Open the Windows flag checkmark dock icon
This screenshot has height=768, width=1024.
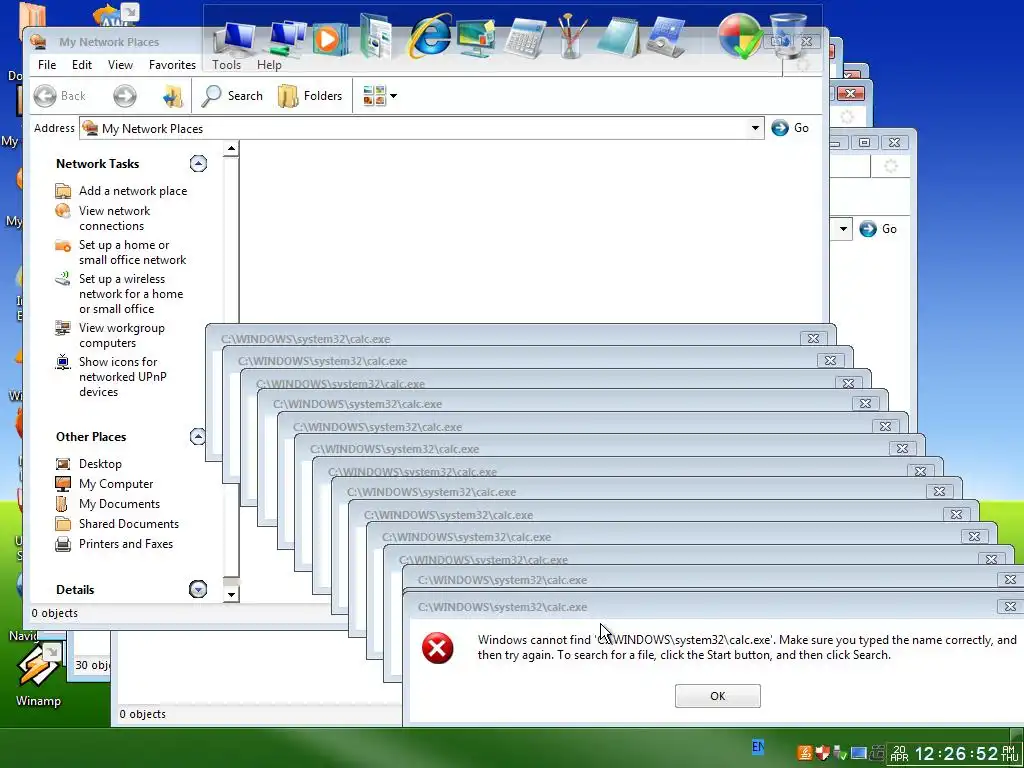coord(741,36)
